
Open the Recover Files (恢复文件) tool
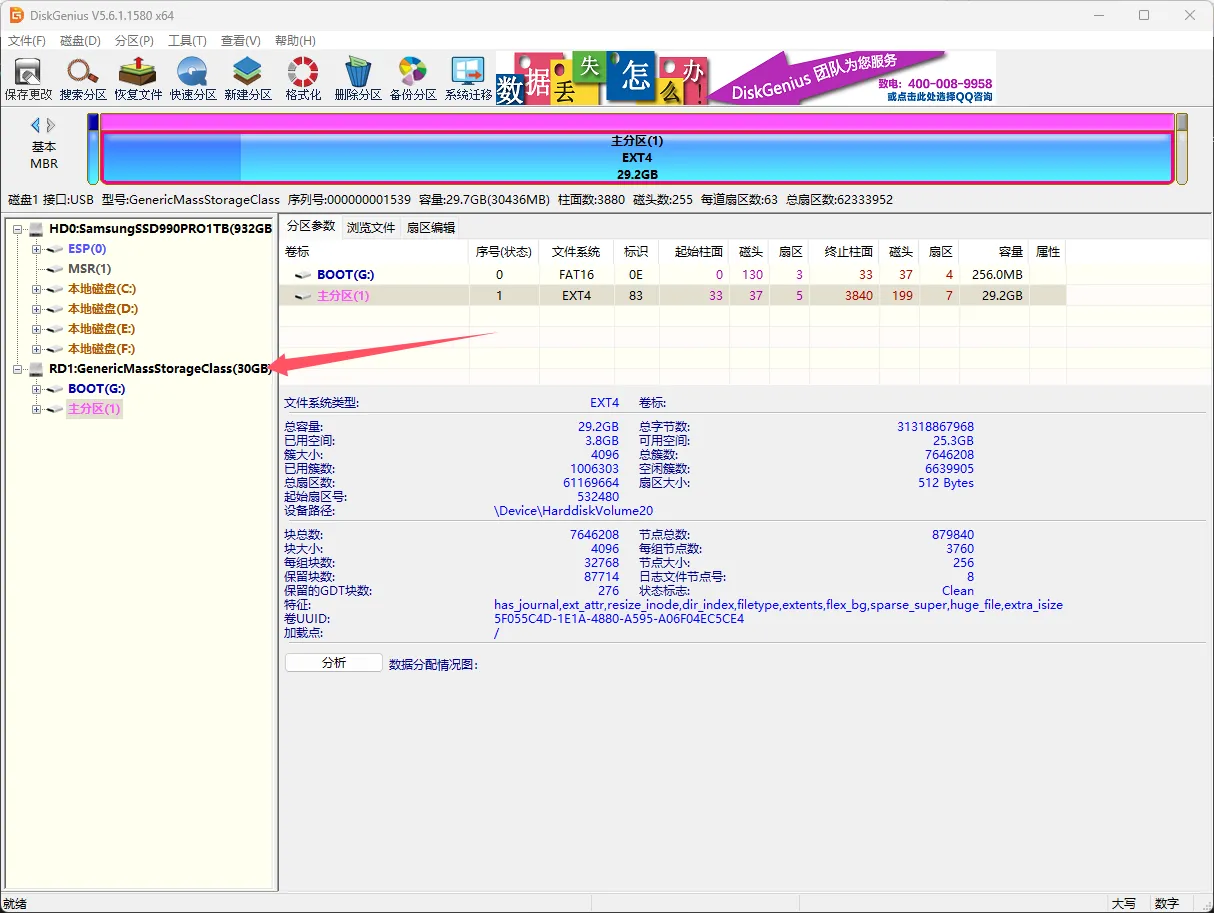[x=138, y=78]
